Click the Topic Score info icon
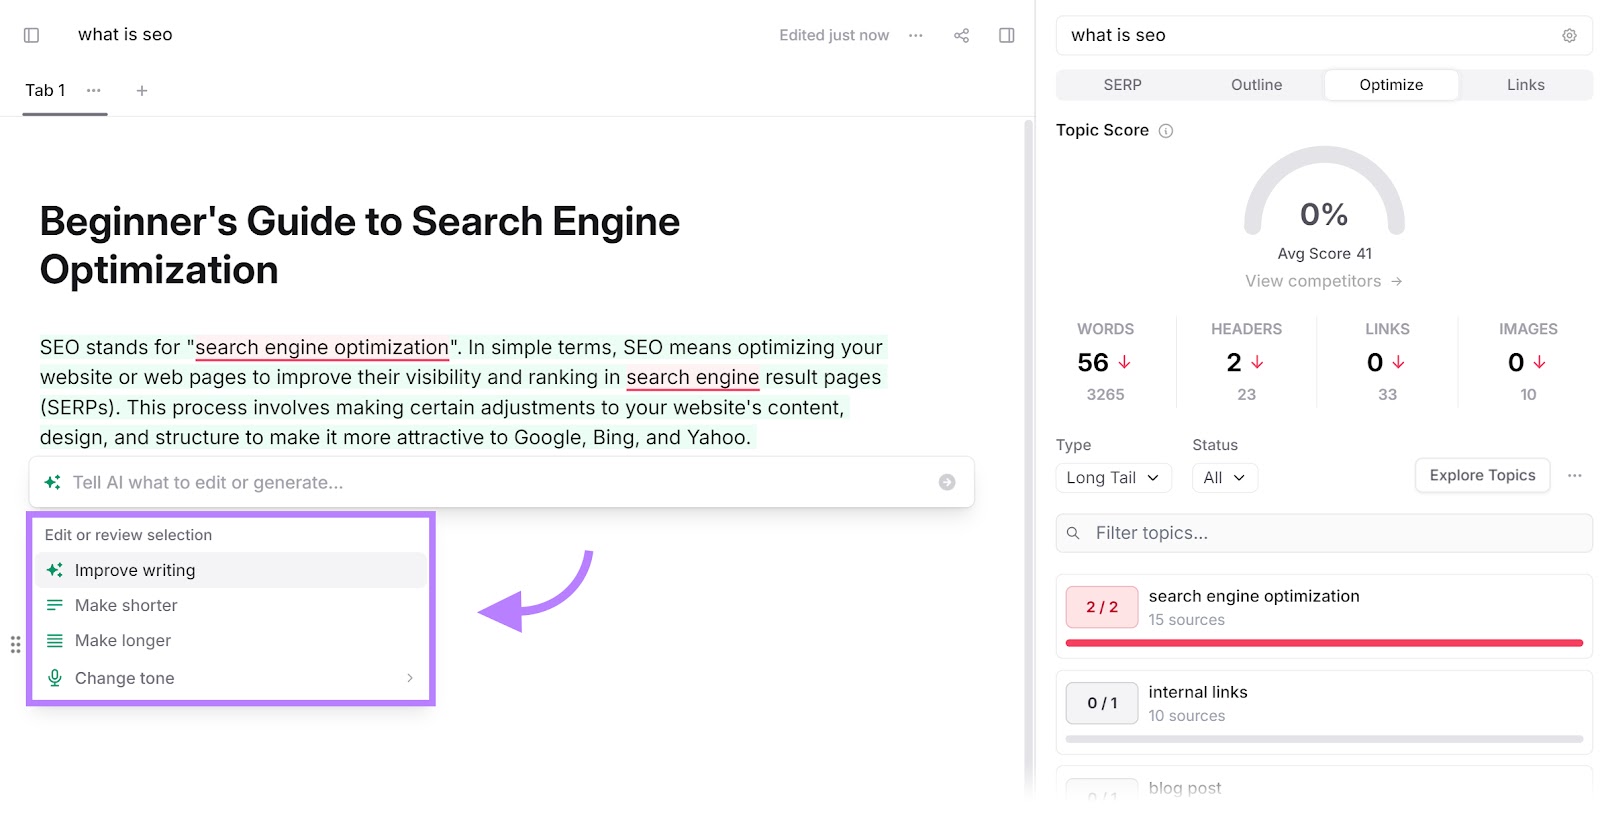 pyautogui.click(x=1166, y=130)
